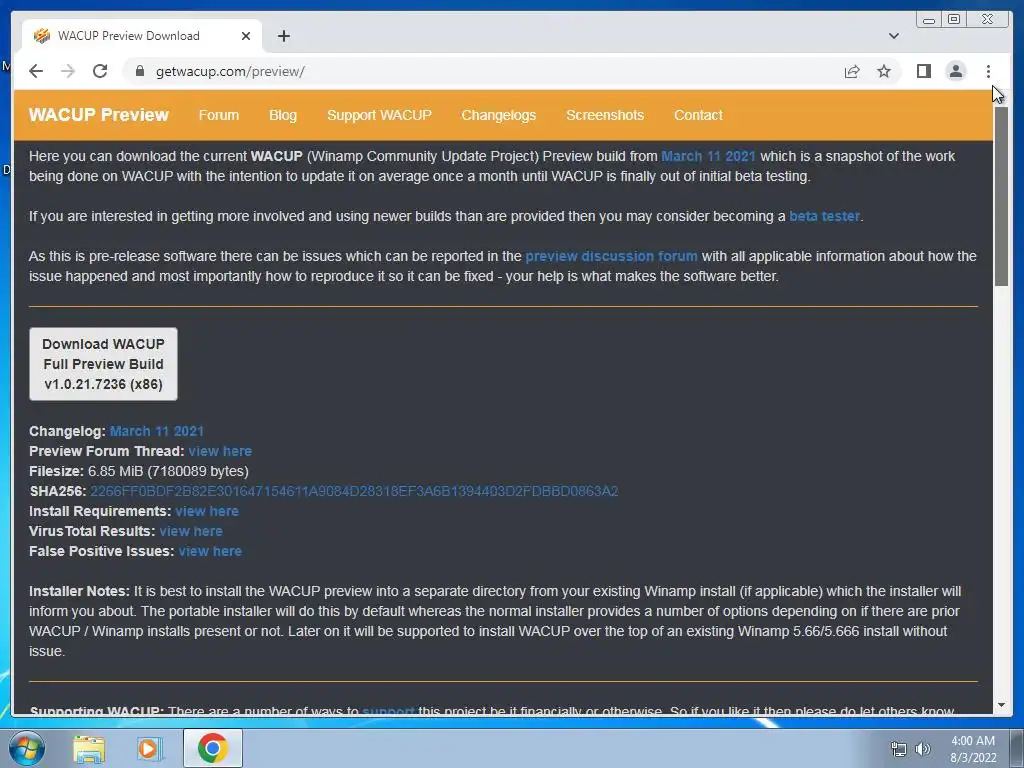Image resolution: width=1024 pixels, height=768 pixels.
Task: Bookmark this page with the star icon
Action: click(x=884, y=71)
